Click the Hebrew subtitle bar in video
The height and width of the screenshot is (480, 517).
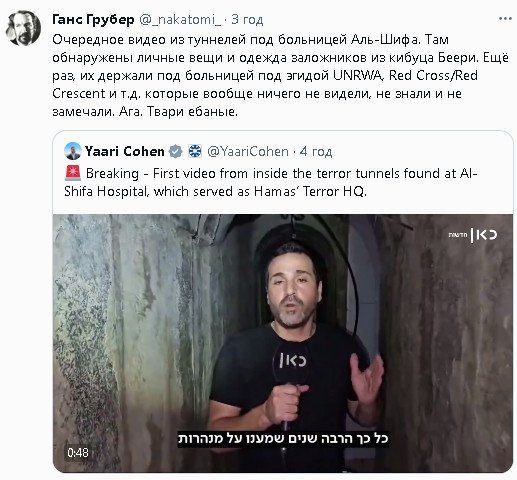point(283,438)
